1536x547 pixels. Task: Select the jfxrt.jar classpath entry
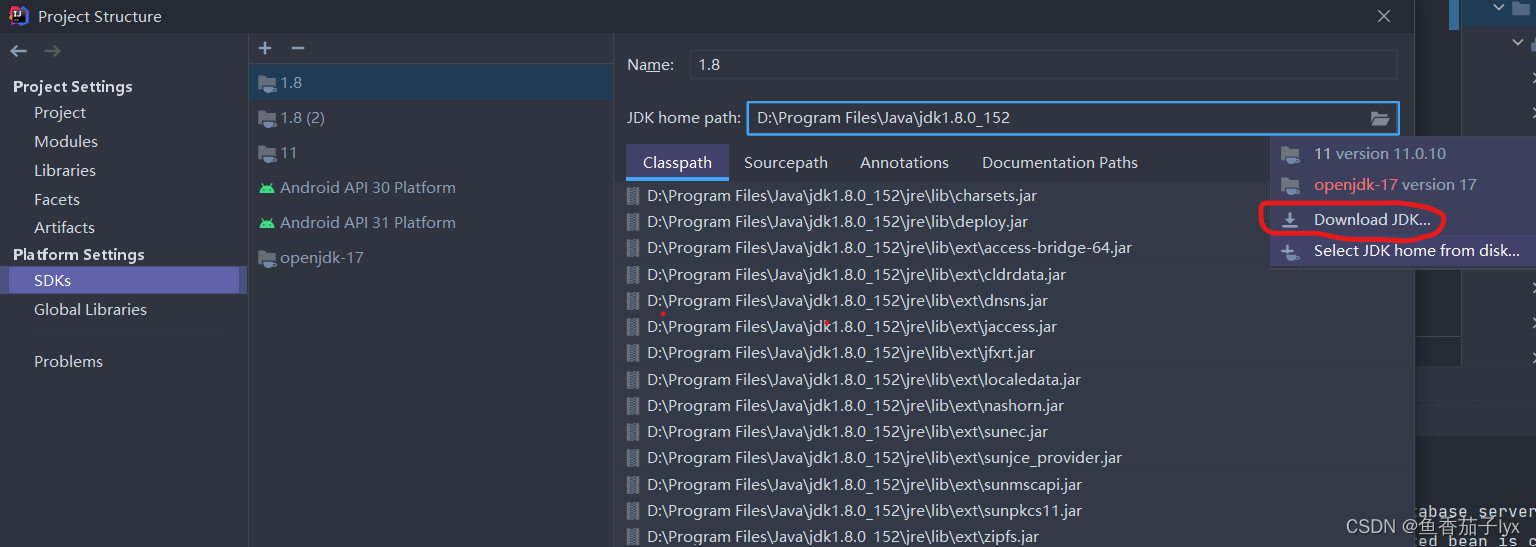(841, 353)
